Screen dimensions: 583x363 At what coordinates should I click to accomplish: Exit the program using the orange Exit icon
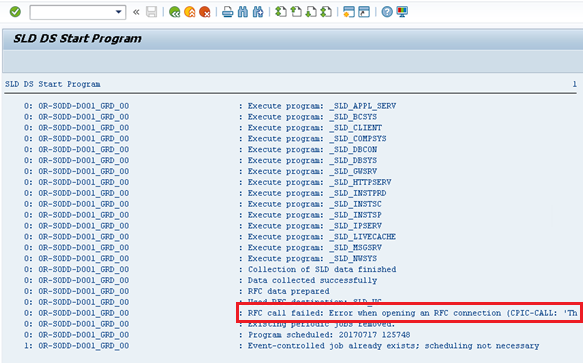[190, 12]
